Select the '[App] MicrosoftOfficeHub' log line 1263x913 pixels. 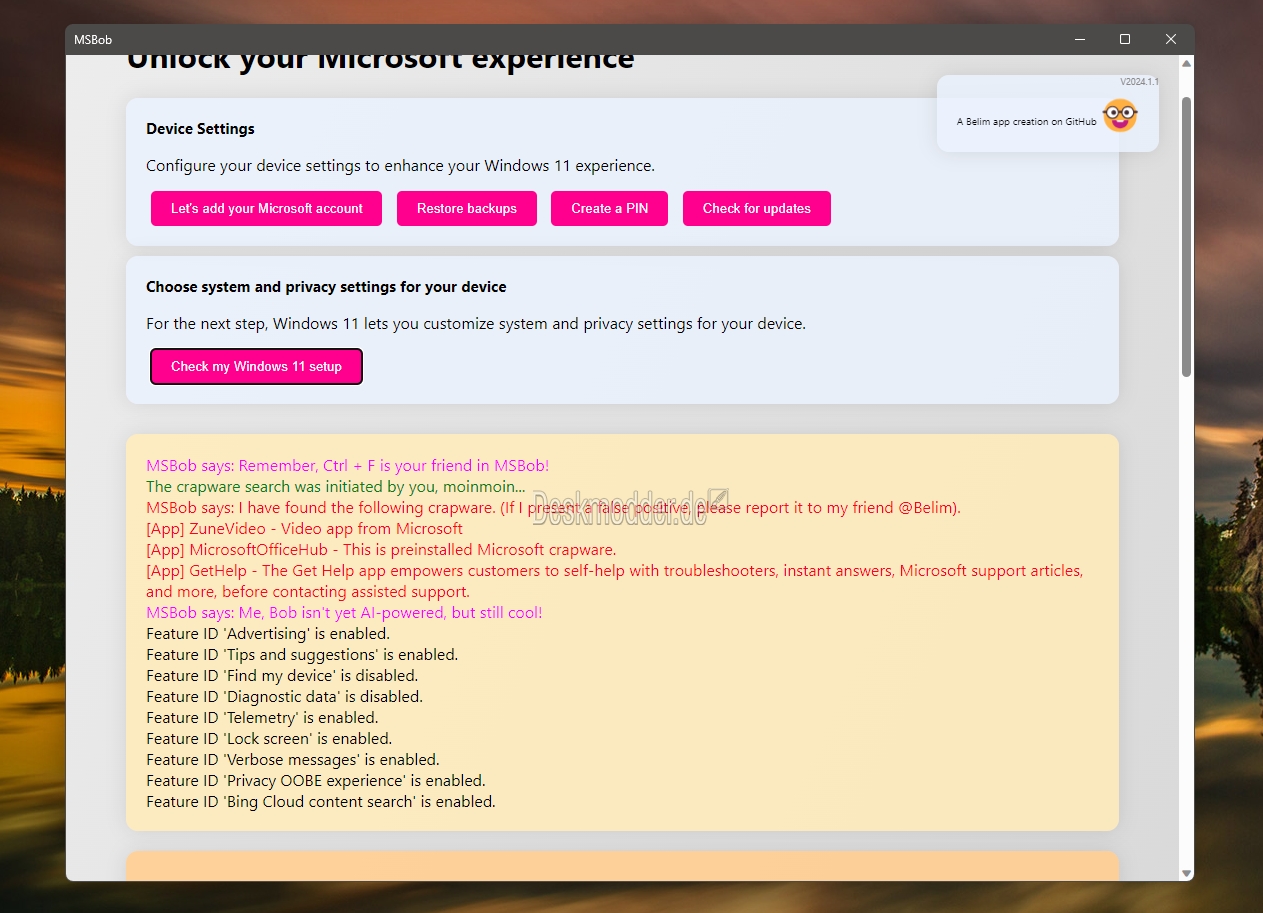point(381,549)
